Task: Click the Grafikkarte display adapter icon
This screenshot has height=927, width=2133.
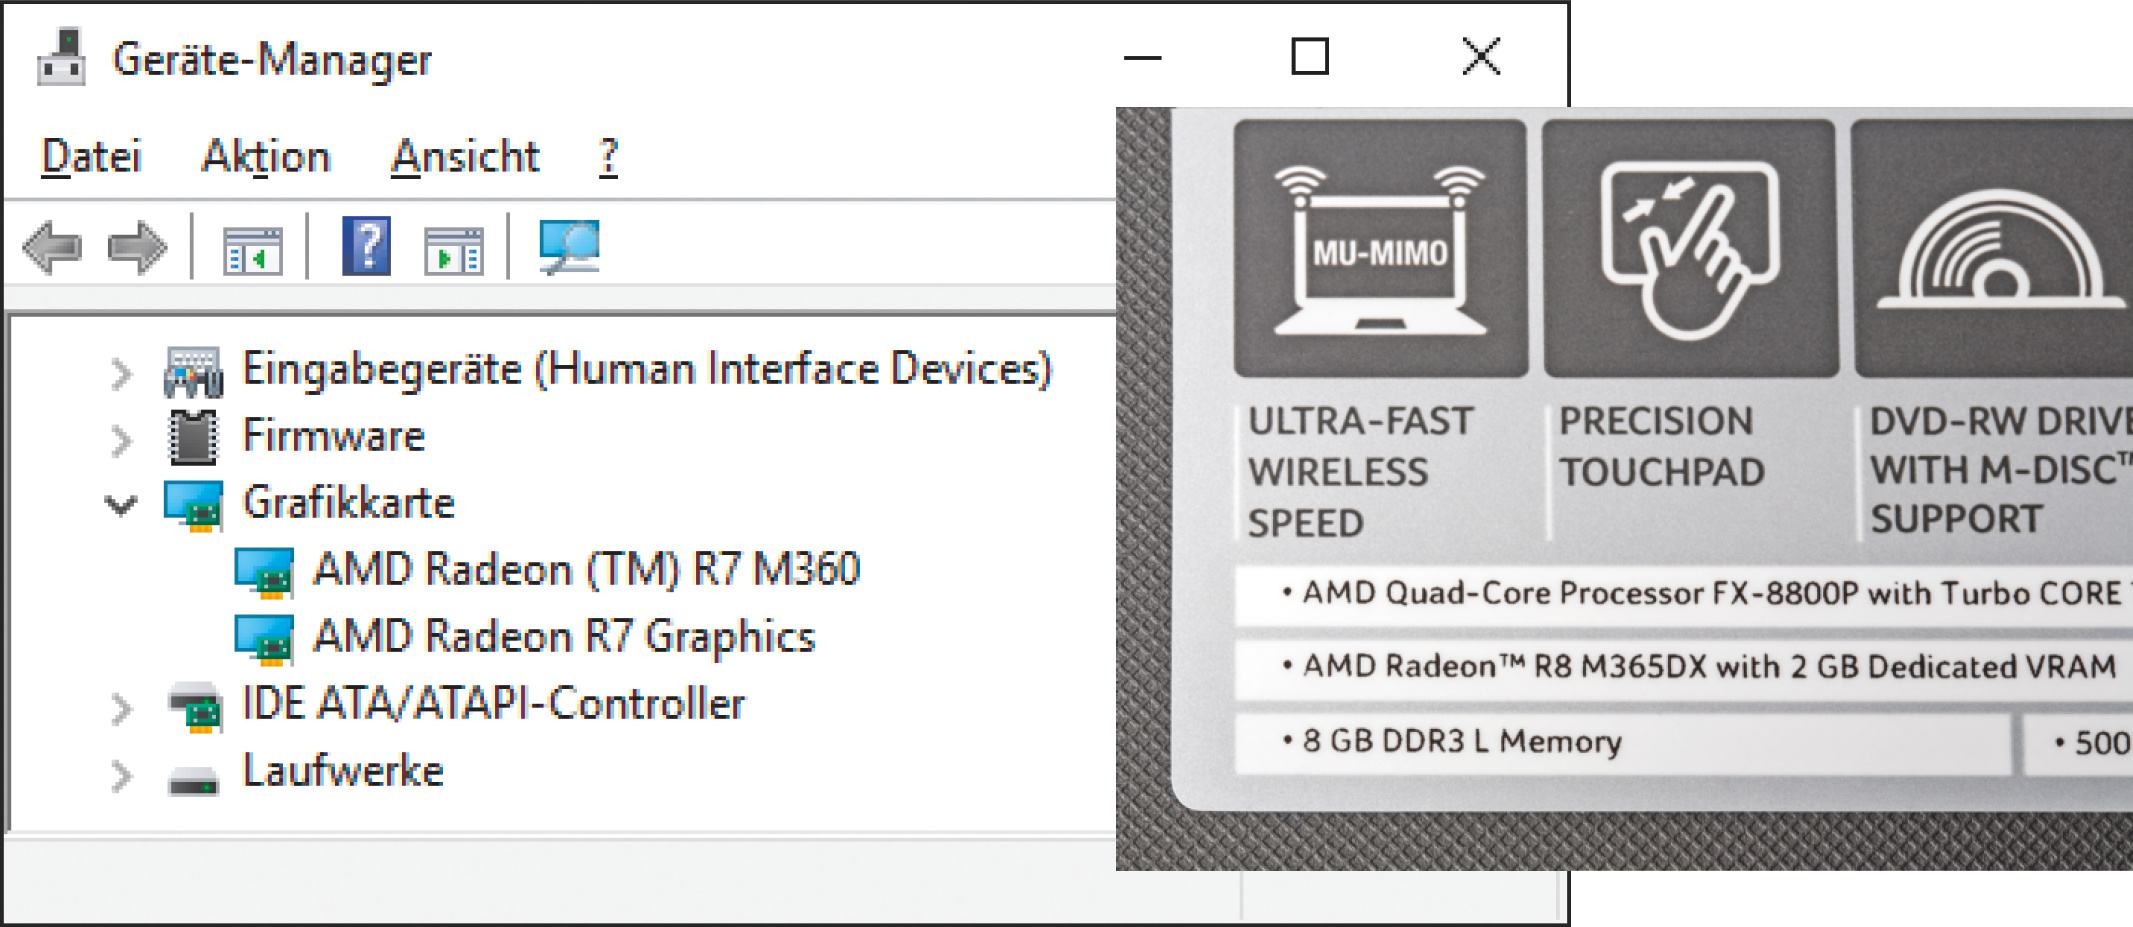Action: point(194,504)
